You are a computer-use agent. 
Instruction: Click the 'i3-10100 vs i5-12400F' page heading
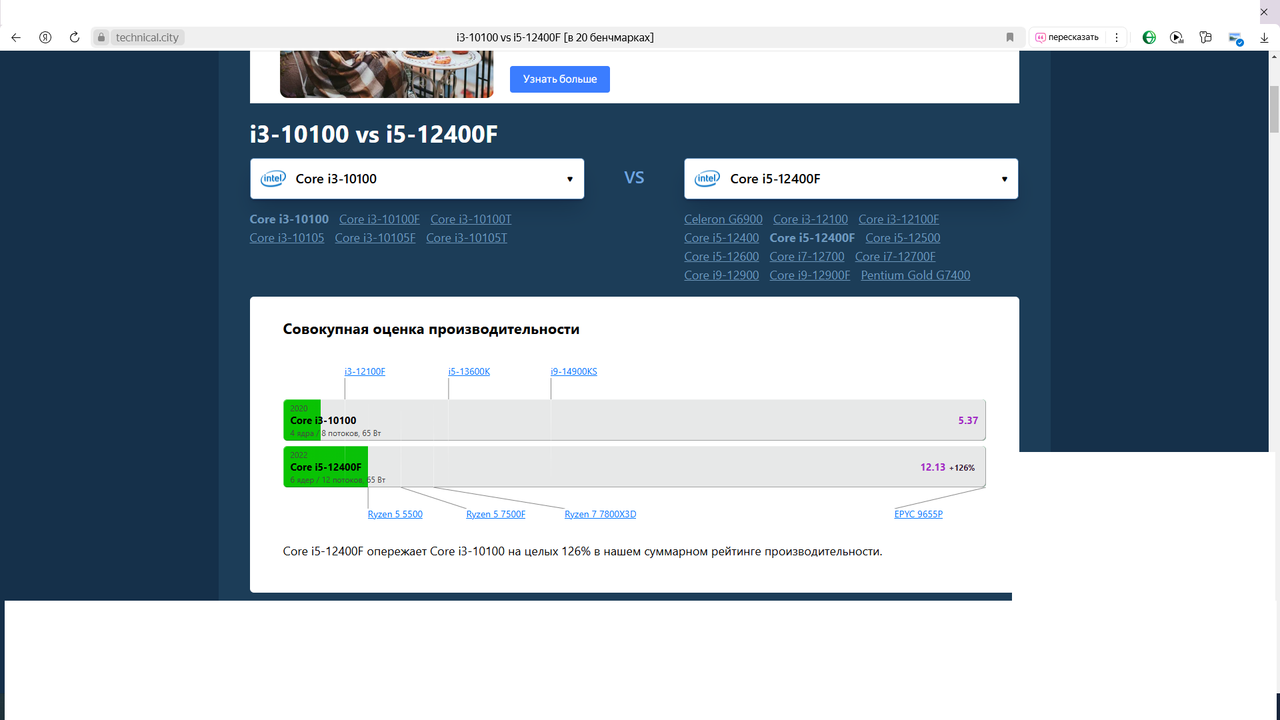click(374, 134)
